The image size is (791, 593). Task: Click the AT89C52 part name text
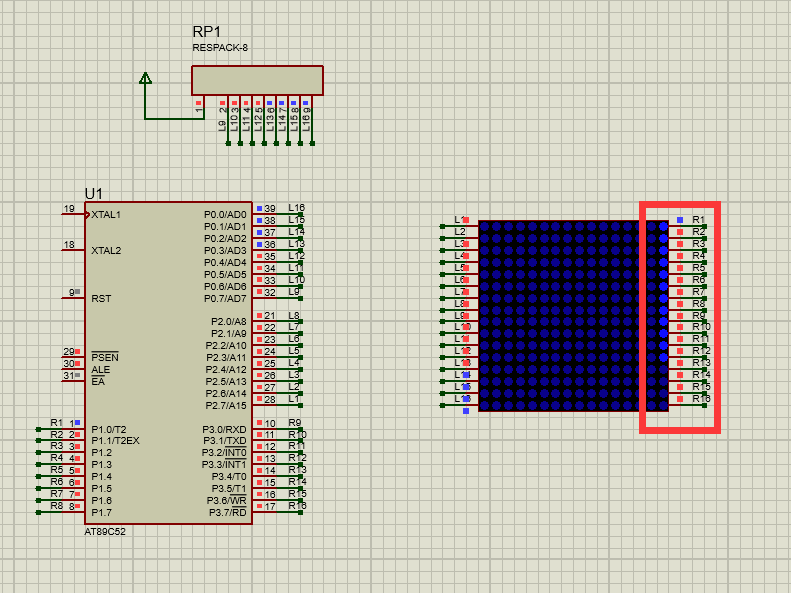coord(105,531)
